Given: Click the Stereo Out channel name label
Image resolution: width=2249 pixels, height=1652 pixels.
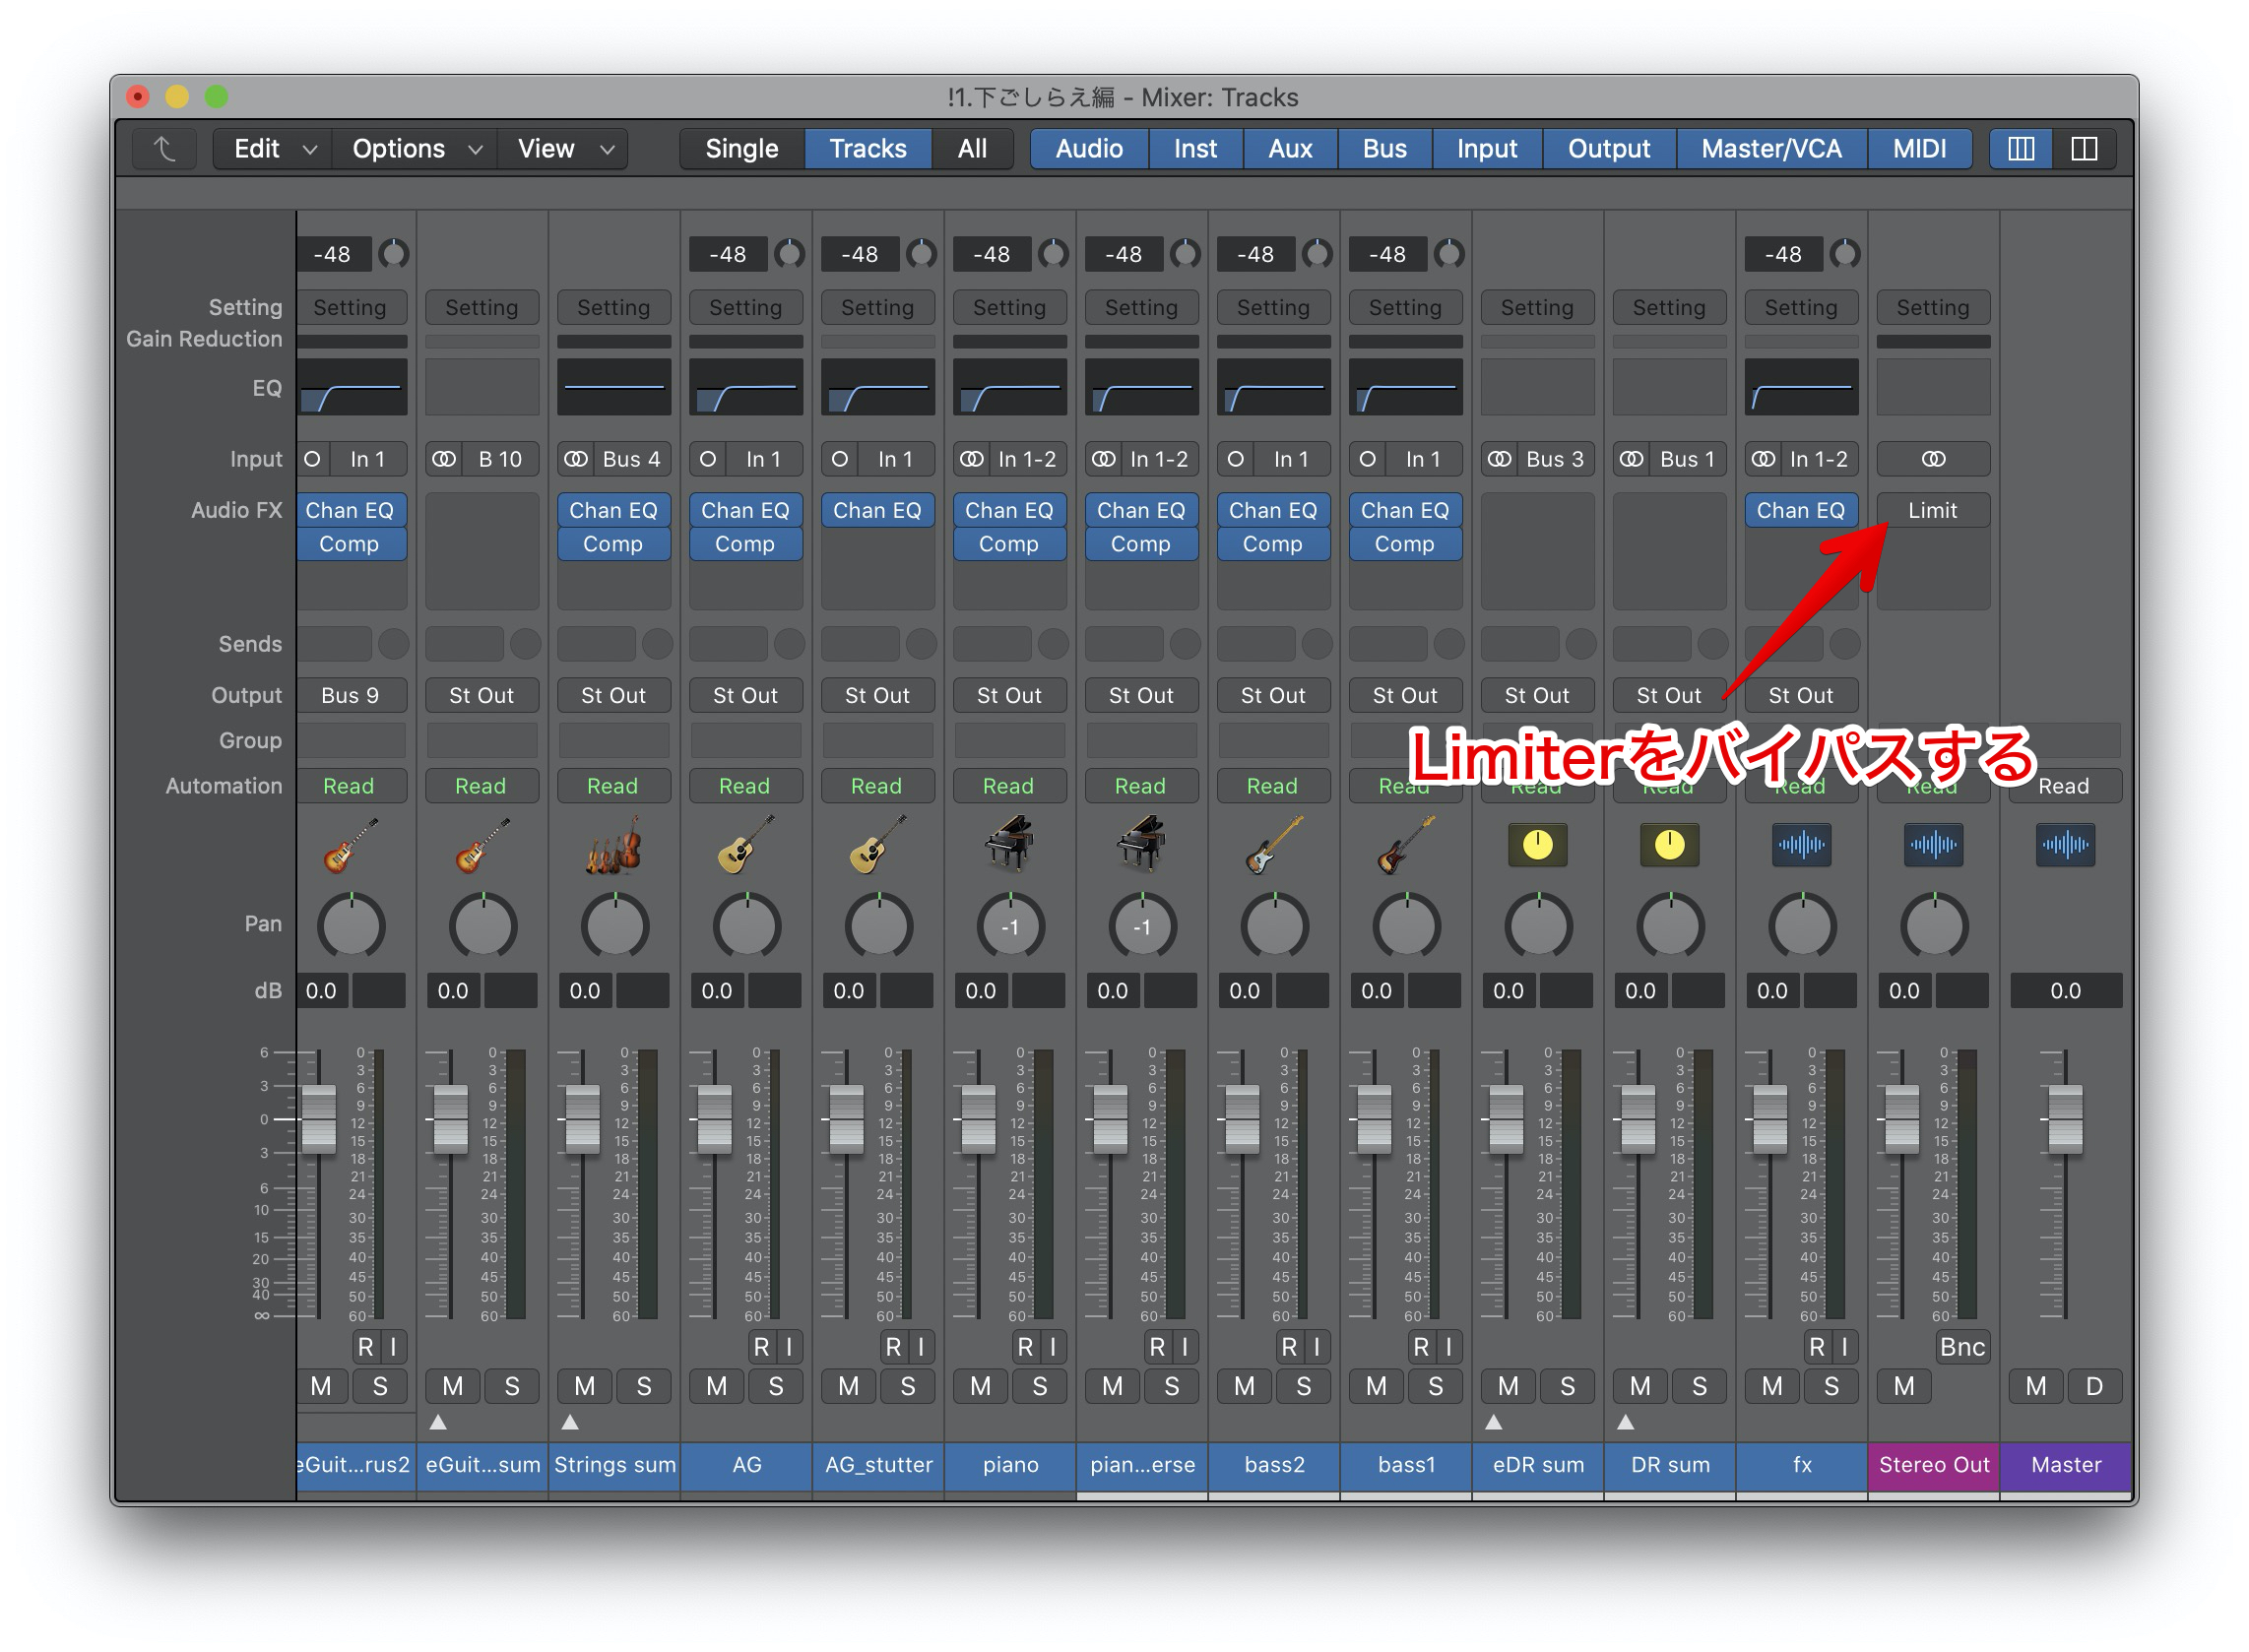Looking at the screenshot, I should coord(1933,1465).
